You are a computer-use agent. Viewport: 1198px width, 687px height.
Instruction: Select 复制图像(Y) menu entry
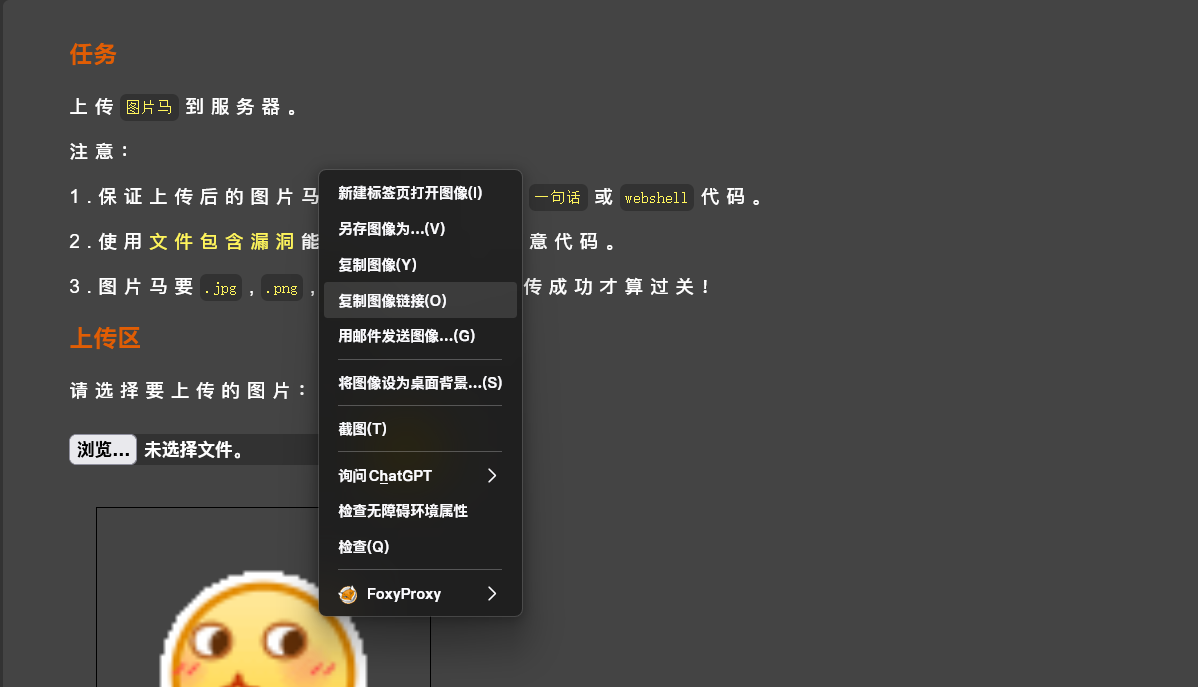pyautogui.click(x=420, y=265)
